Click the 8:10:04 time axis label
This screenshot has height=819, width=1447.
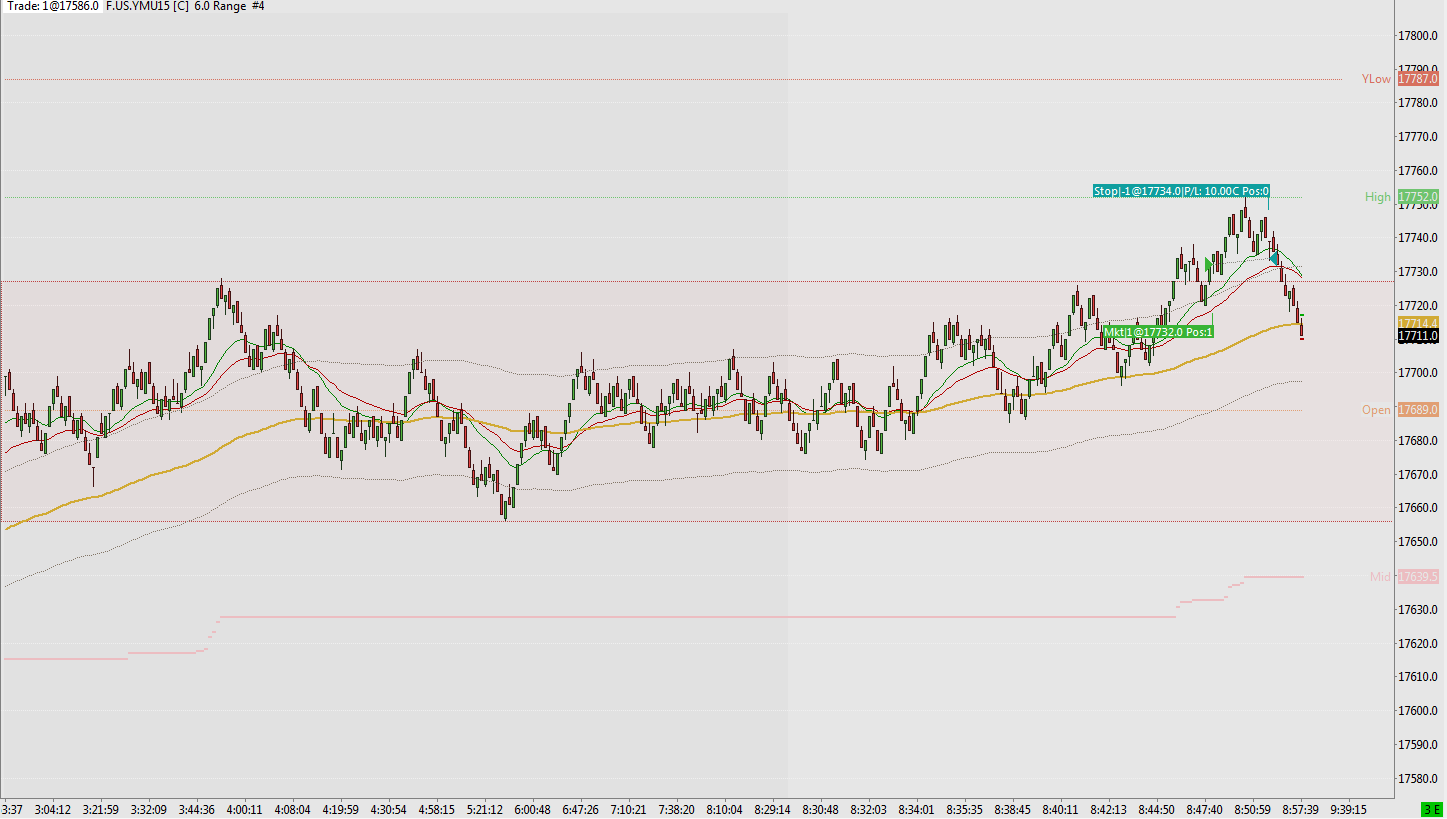click(724, 809)
